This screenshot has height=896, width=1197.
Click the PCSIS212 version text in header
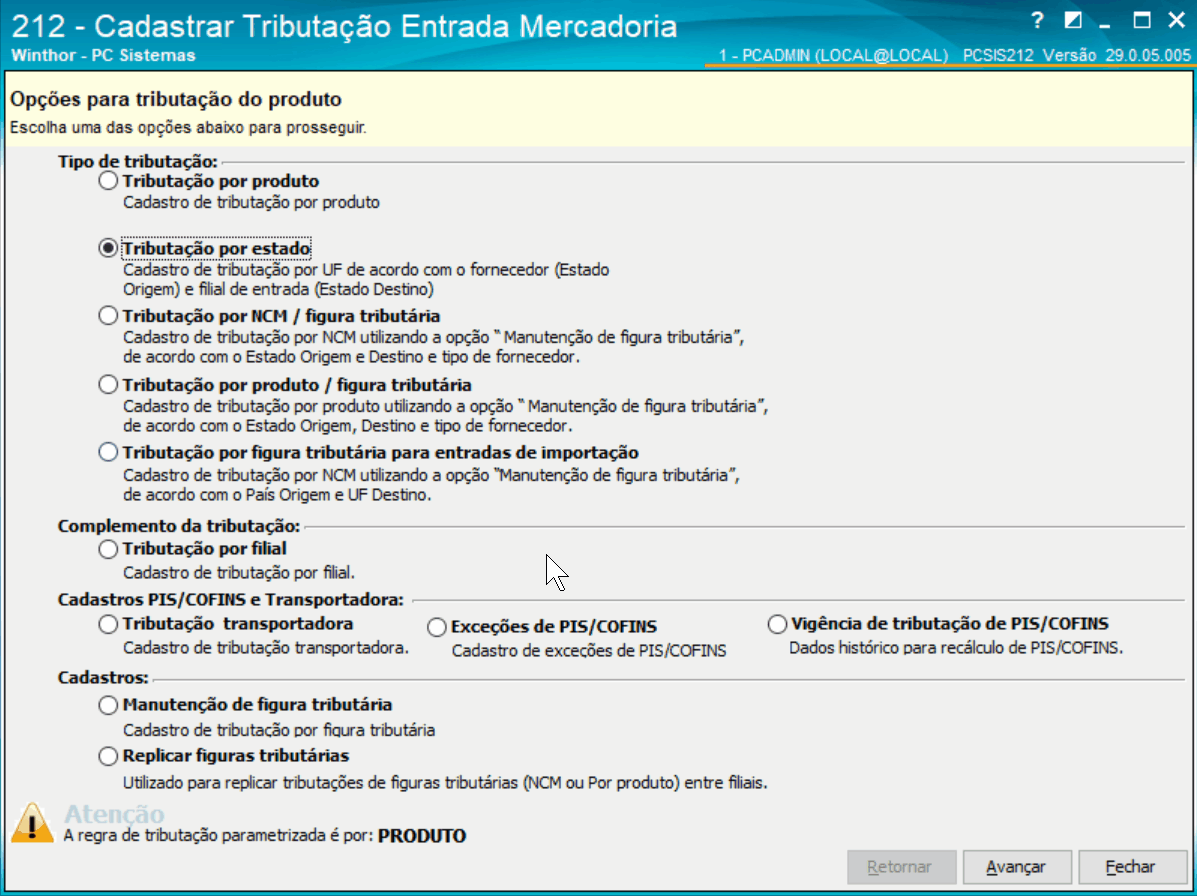point(1076,56)
